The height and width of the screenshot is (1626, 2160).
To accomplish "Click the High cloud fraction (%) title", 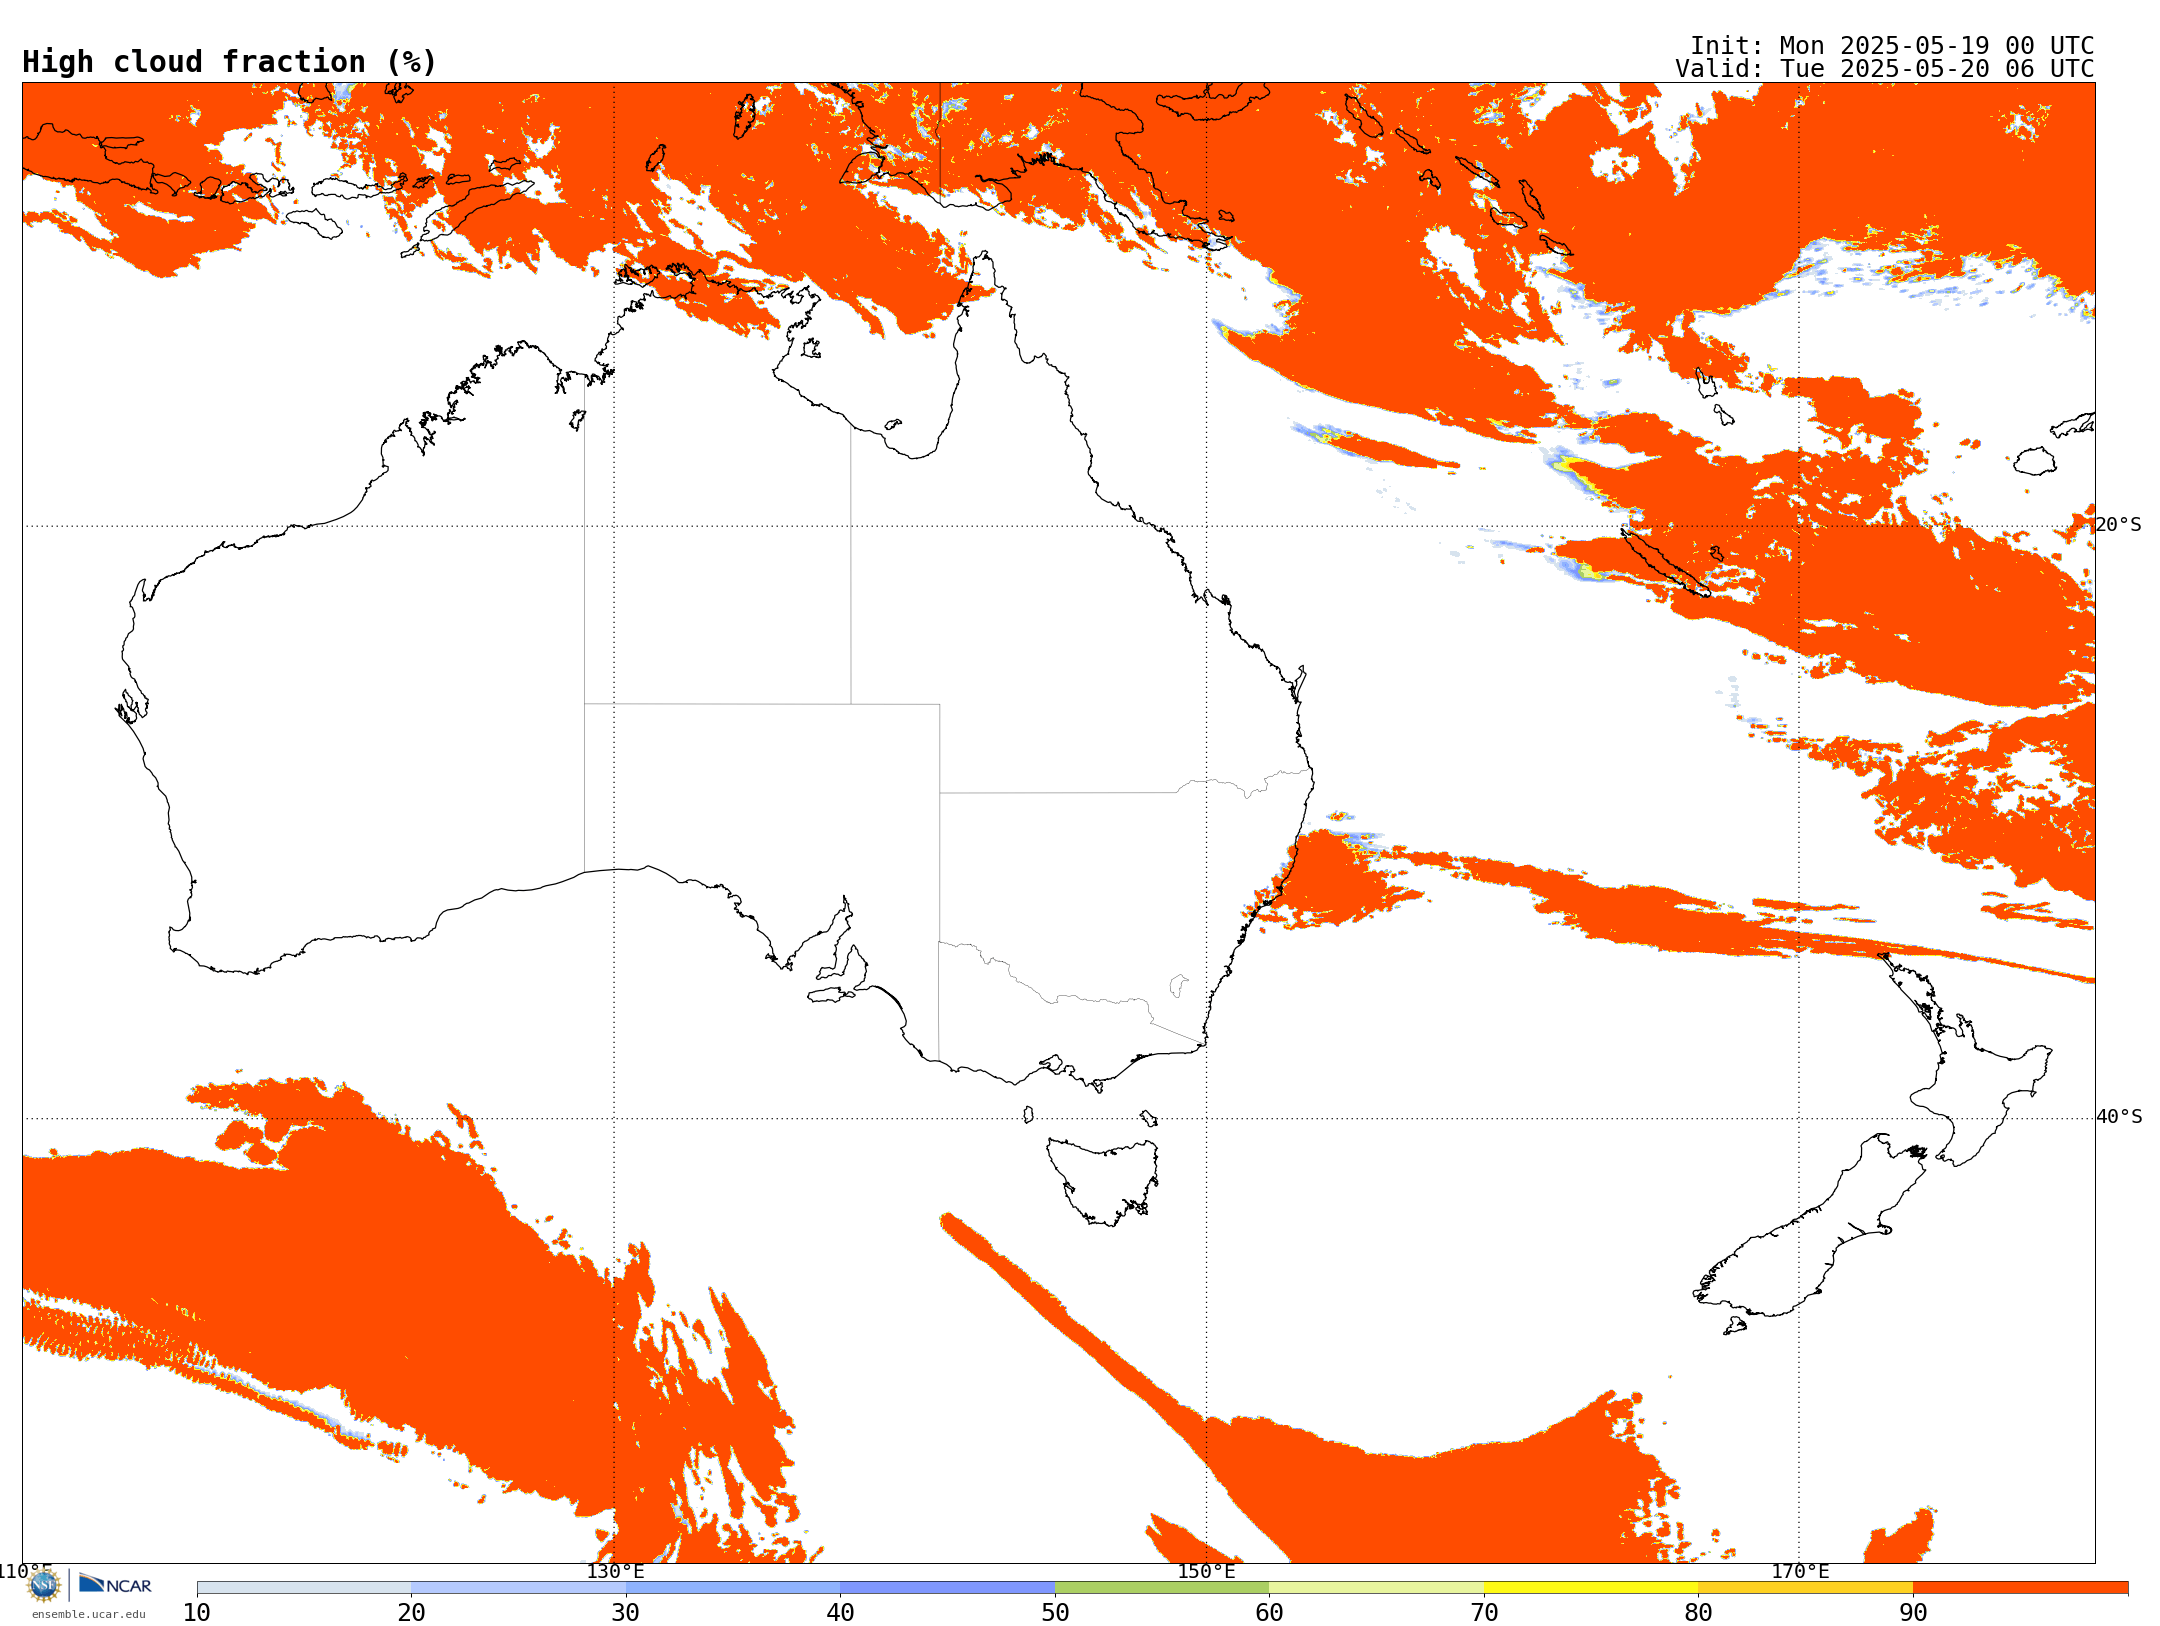I will click(x=230, y=62).
